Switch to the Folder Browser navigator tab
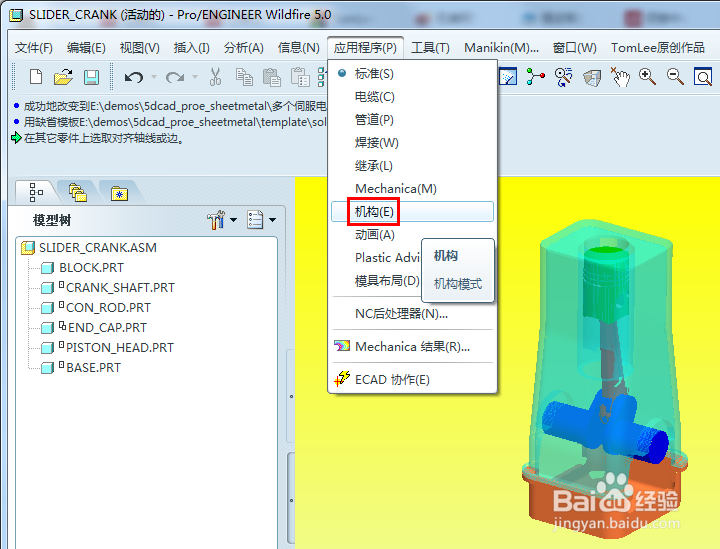Screen dimensions: 720x549 [x=77, y=192]
